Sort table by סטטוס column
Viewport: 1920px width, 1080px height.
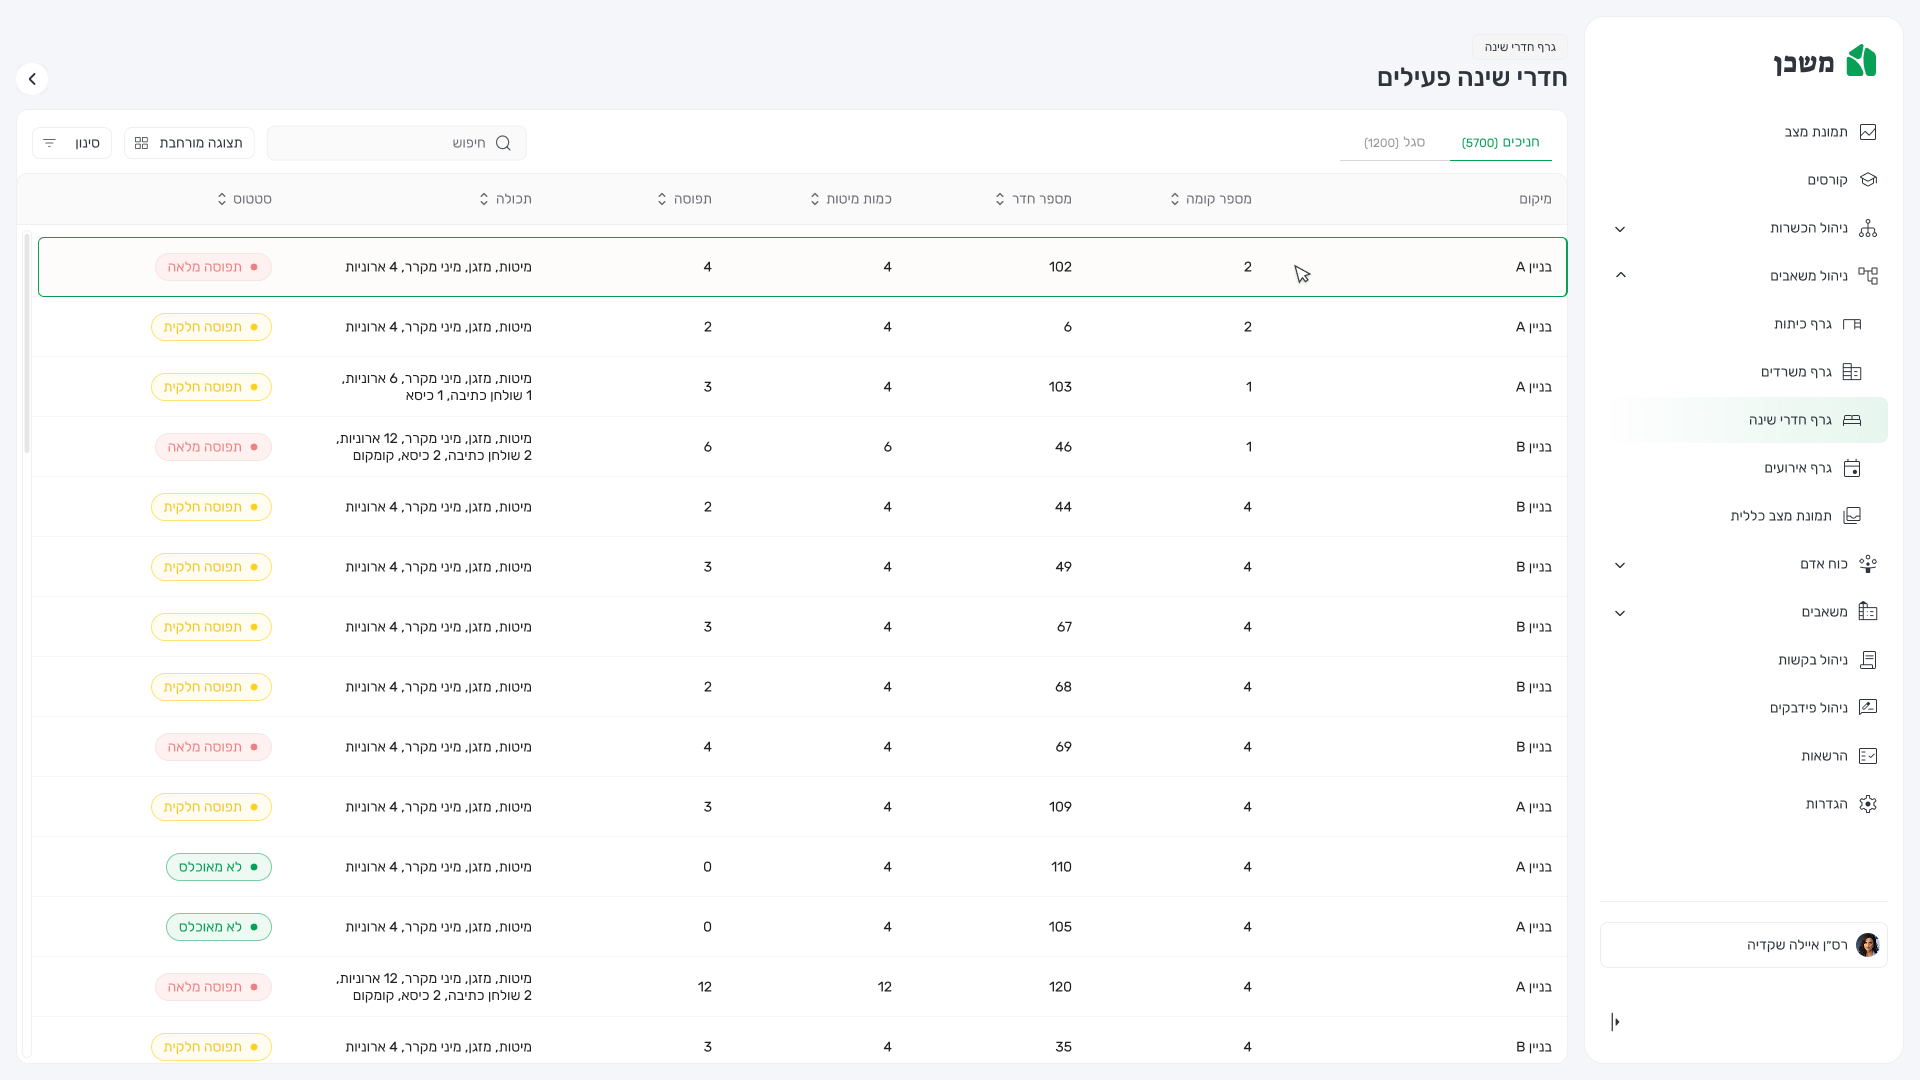click(222, 199)
